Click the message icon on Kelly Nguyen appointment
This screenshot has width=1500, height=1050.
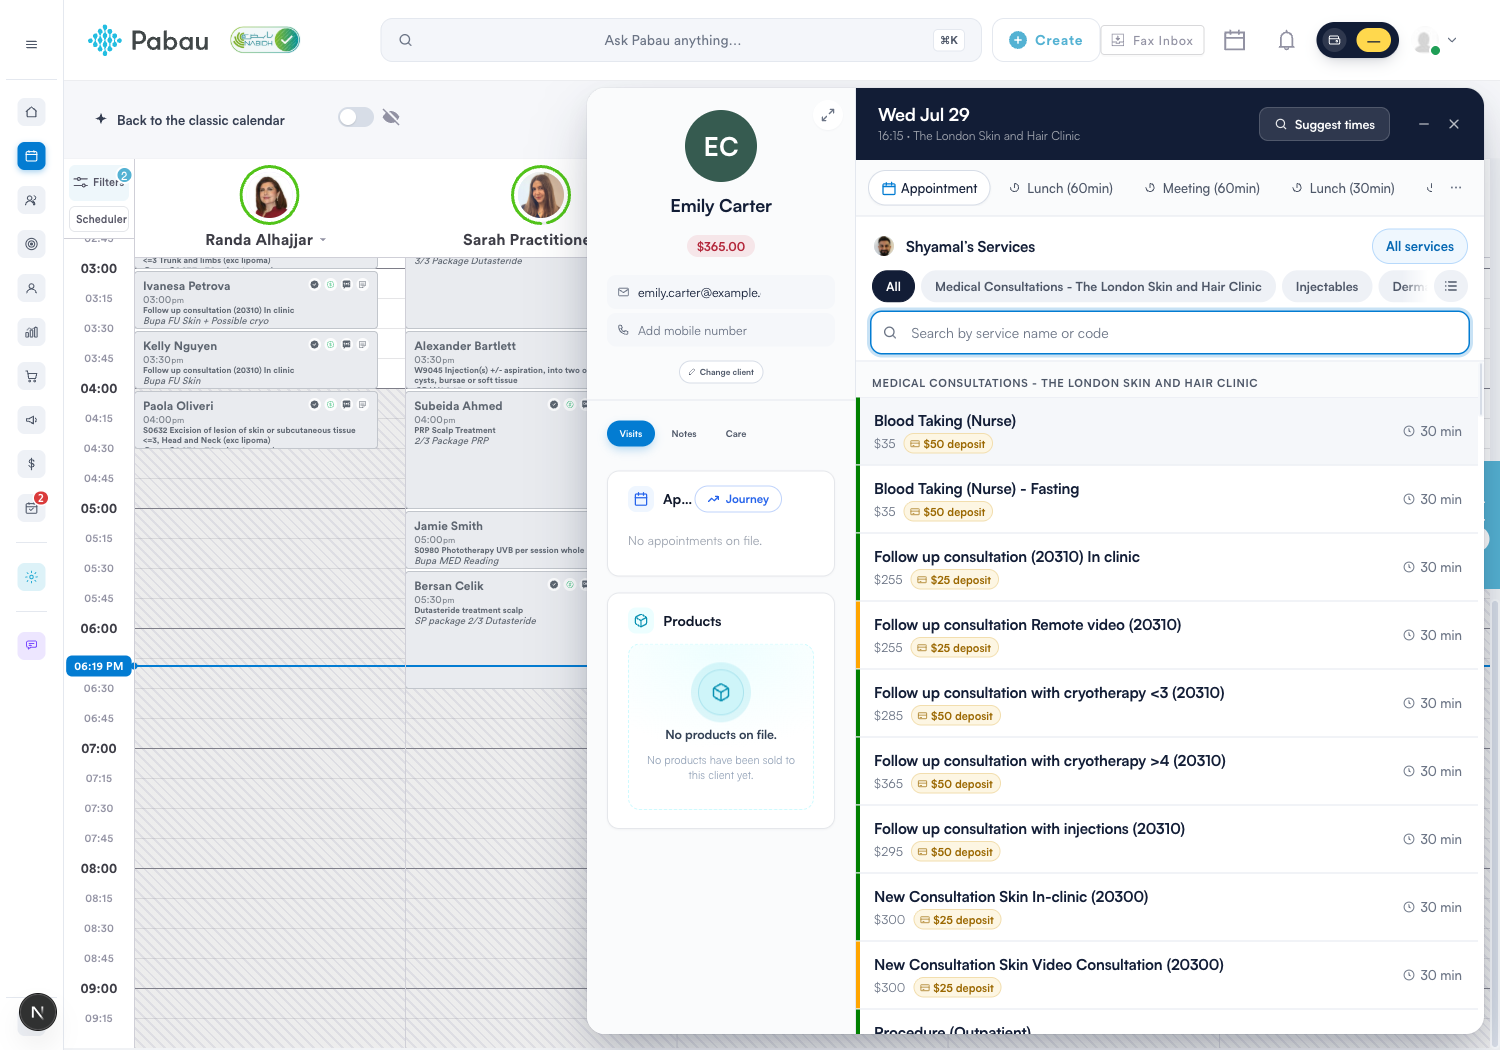coord(346,345)
